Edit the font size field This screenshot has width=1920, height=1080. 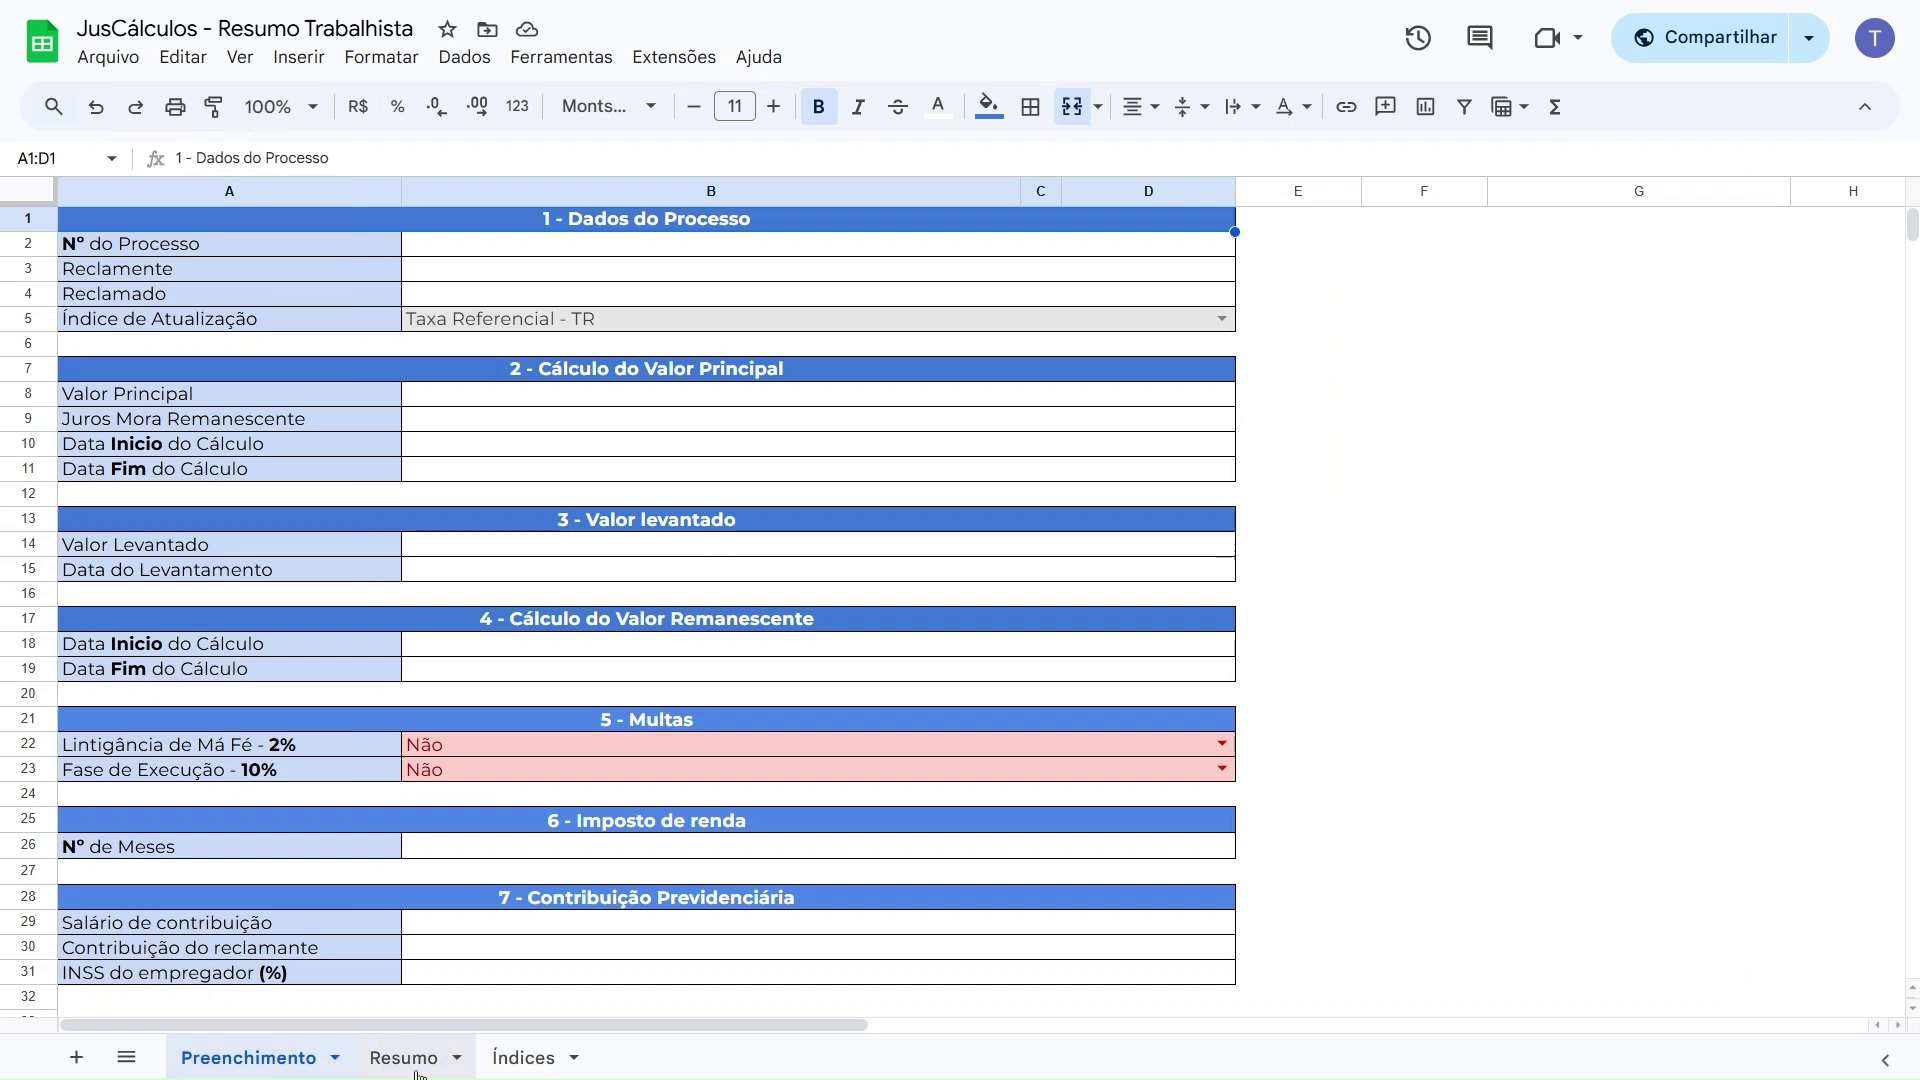pyautogui.click(x=735, y=106)
